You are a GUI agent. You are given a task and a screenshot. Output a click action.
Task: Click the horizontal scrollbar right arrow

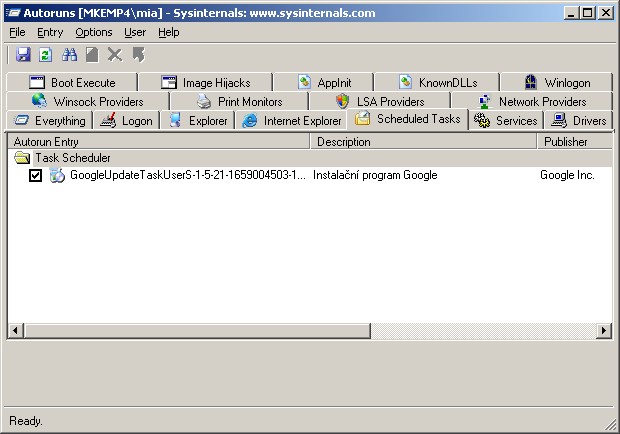click(604, 330)
